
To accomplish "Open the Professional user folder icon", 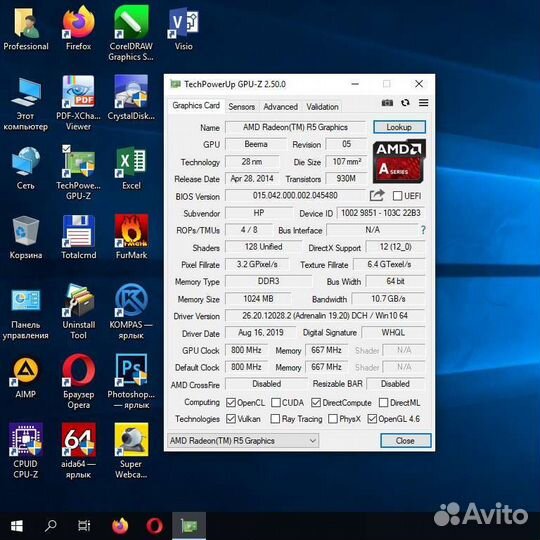I will (x=26, y=29).
